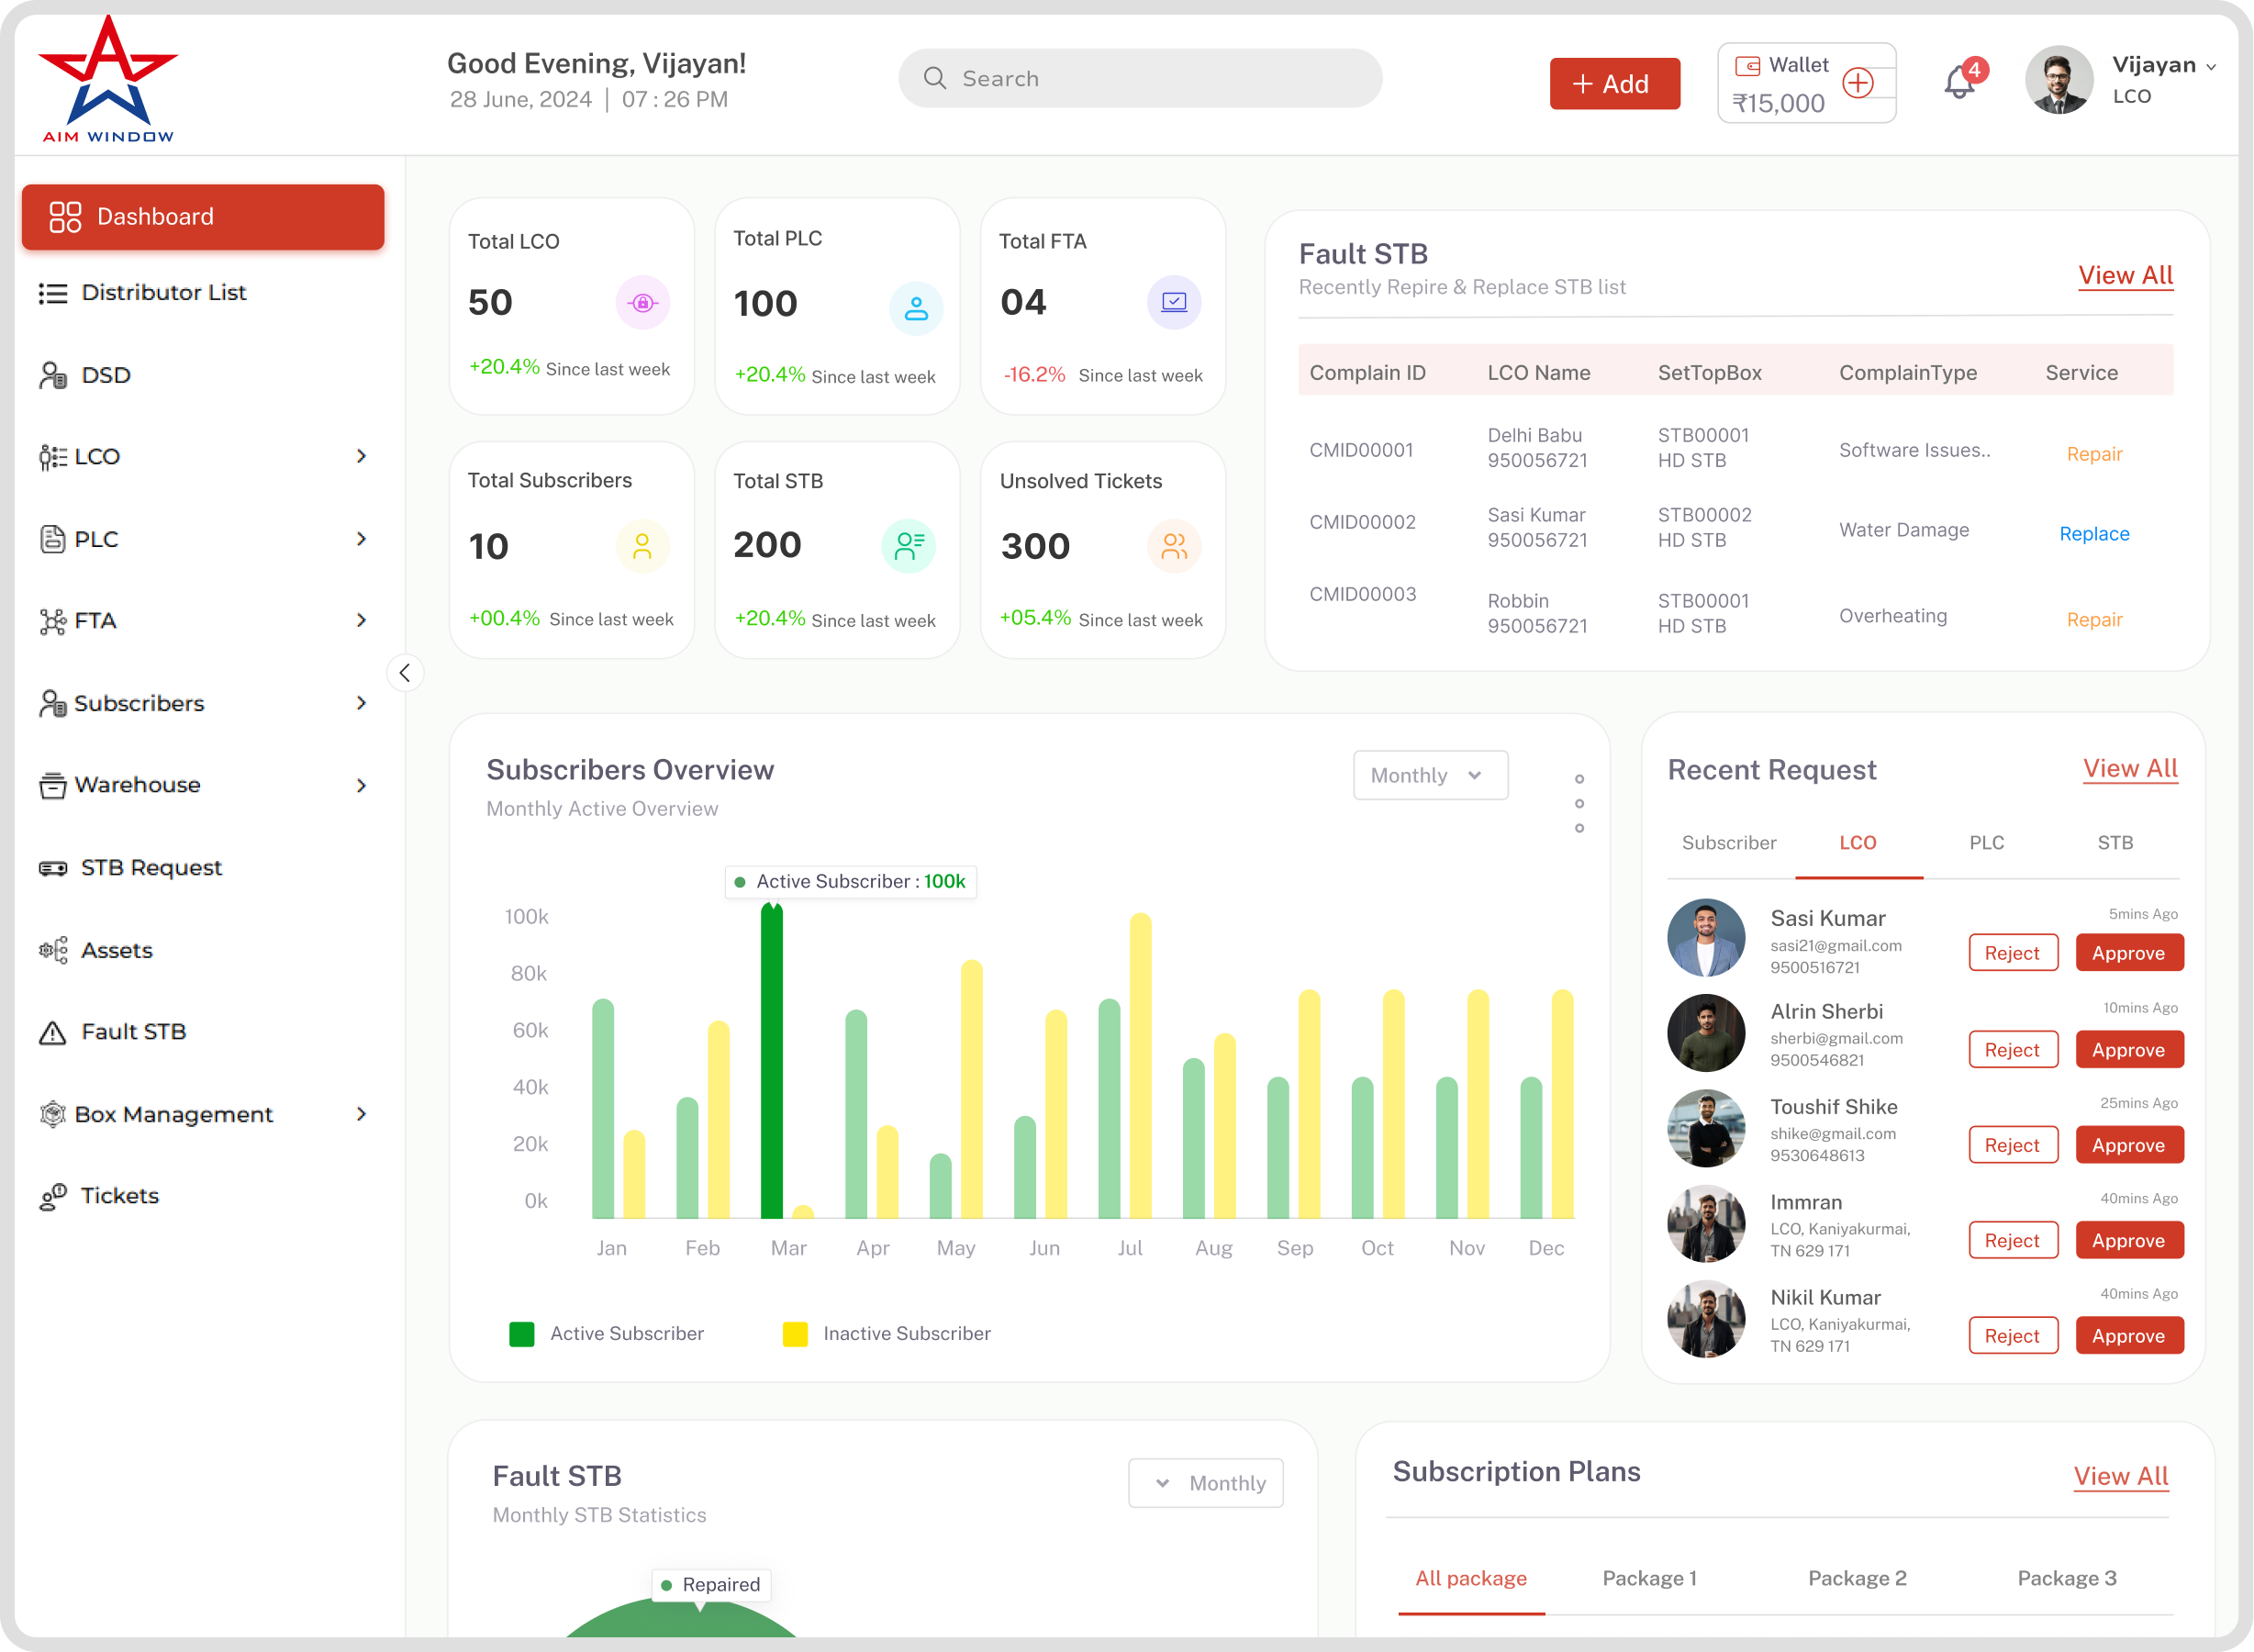
Task: Open the Vijayan profile dropdown
Action: pos(2210,67)
